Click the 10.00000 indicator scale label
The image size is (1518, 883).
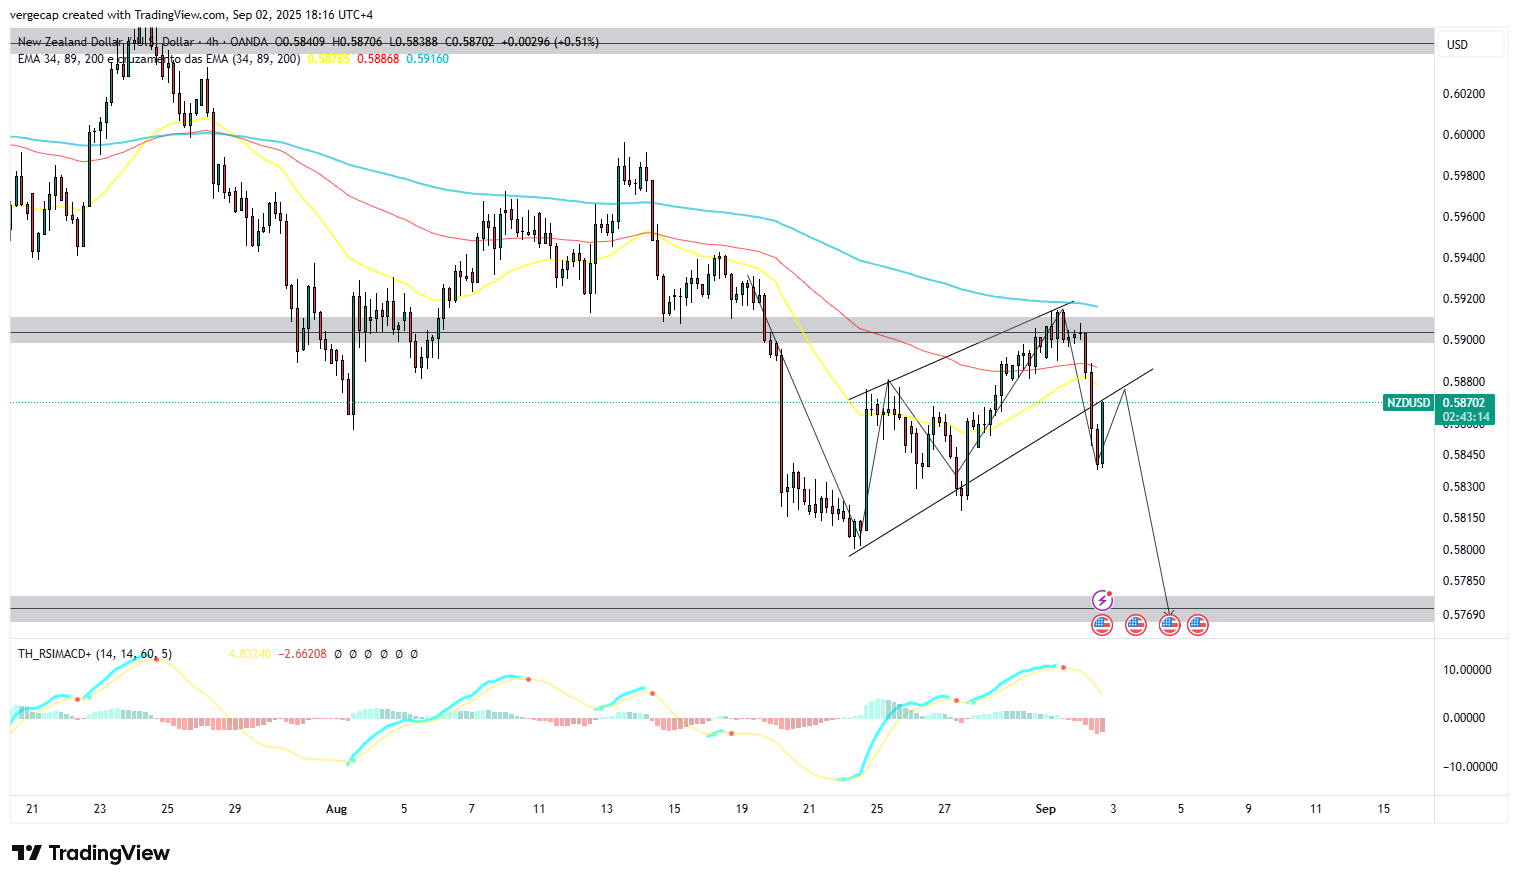click(x=1467, y=670)
